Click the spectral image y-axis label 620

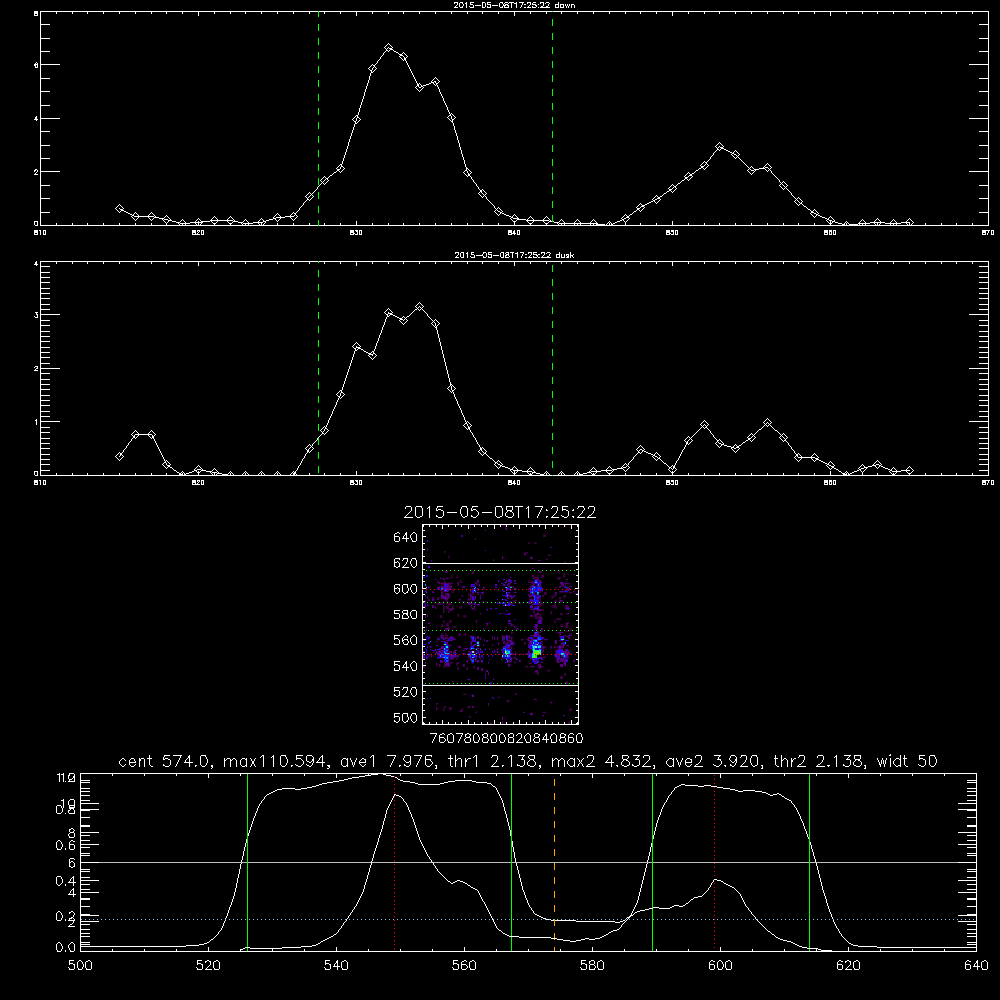pos(406,563)
